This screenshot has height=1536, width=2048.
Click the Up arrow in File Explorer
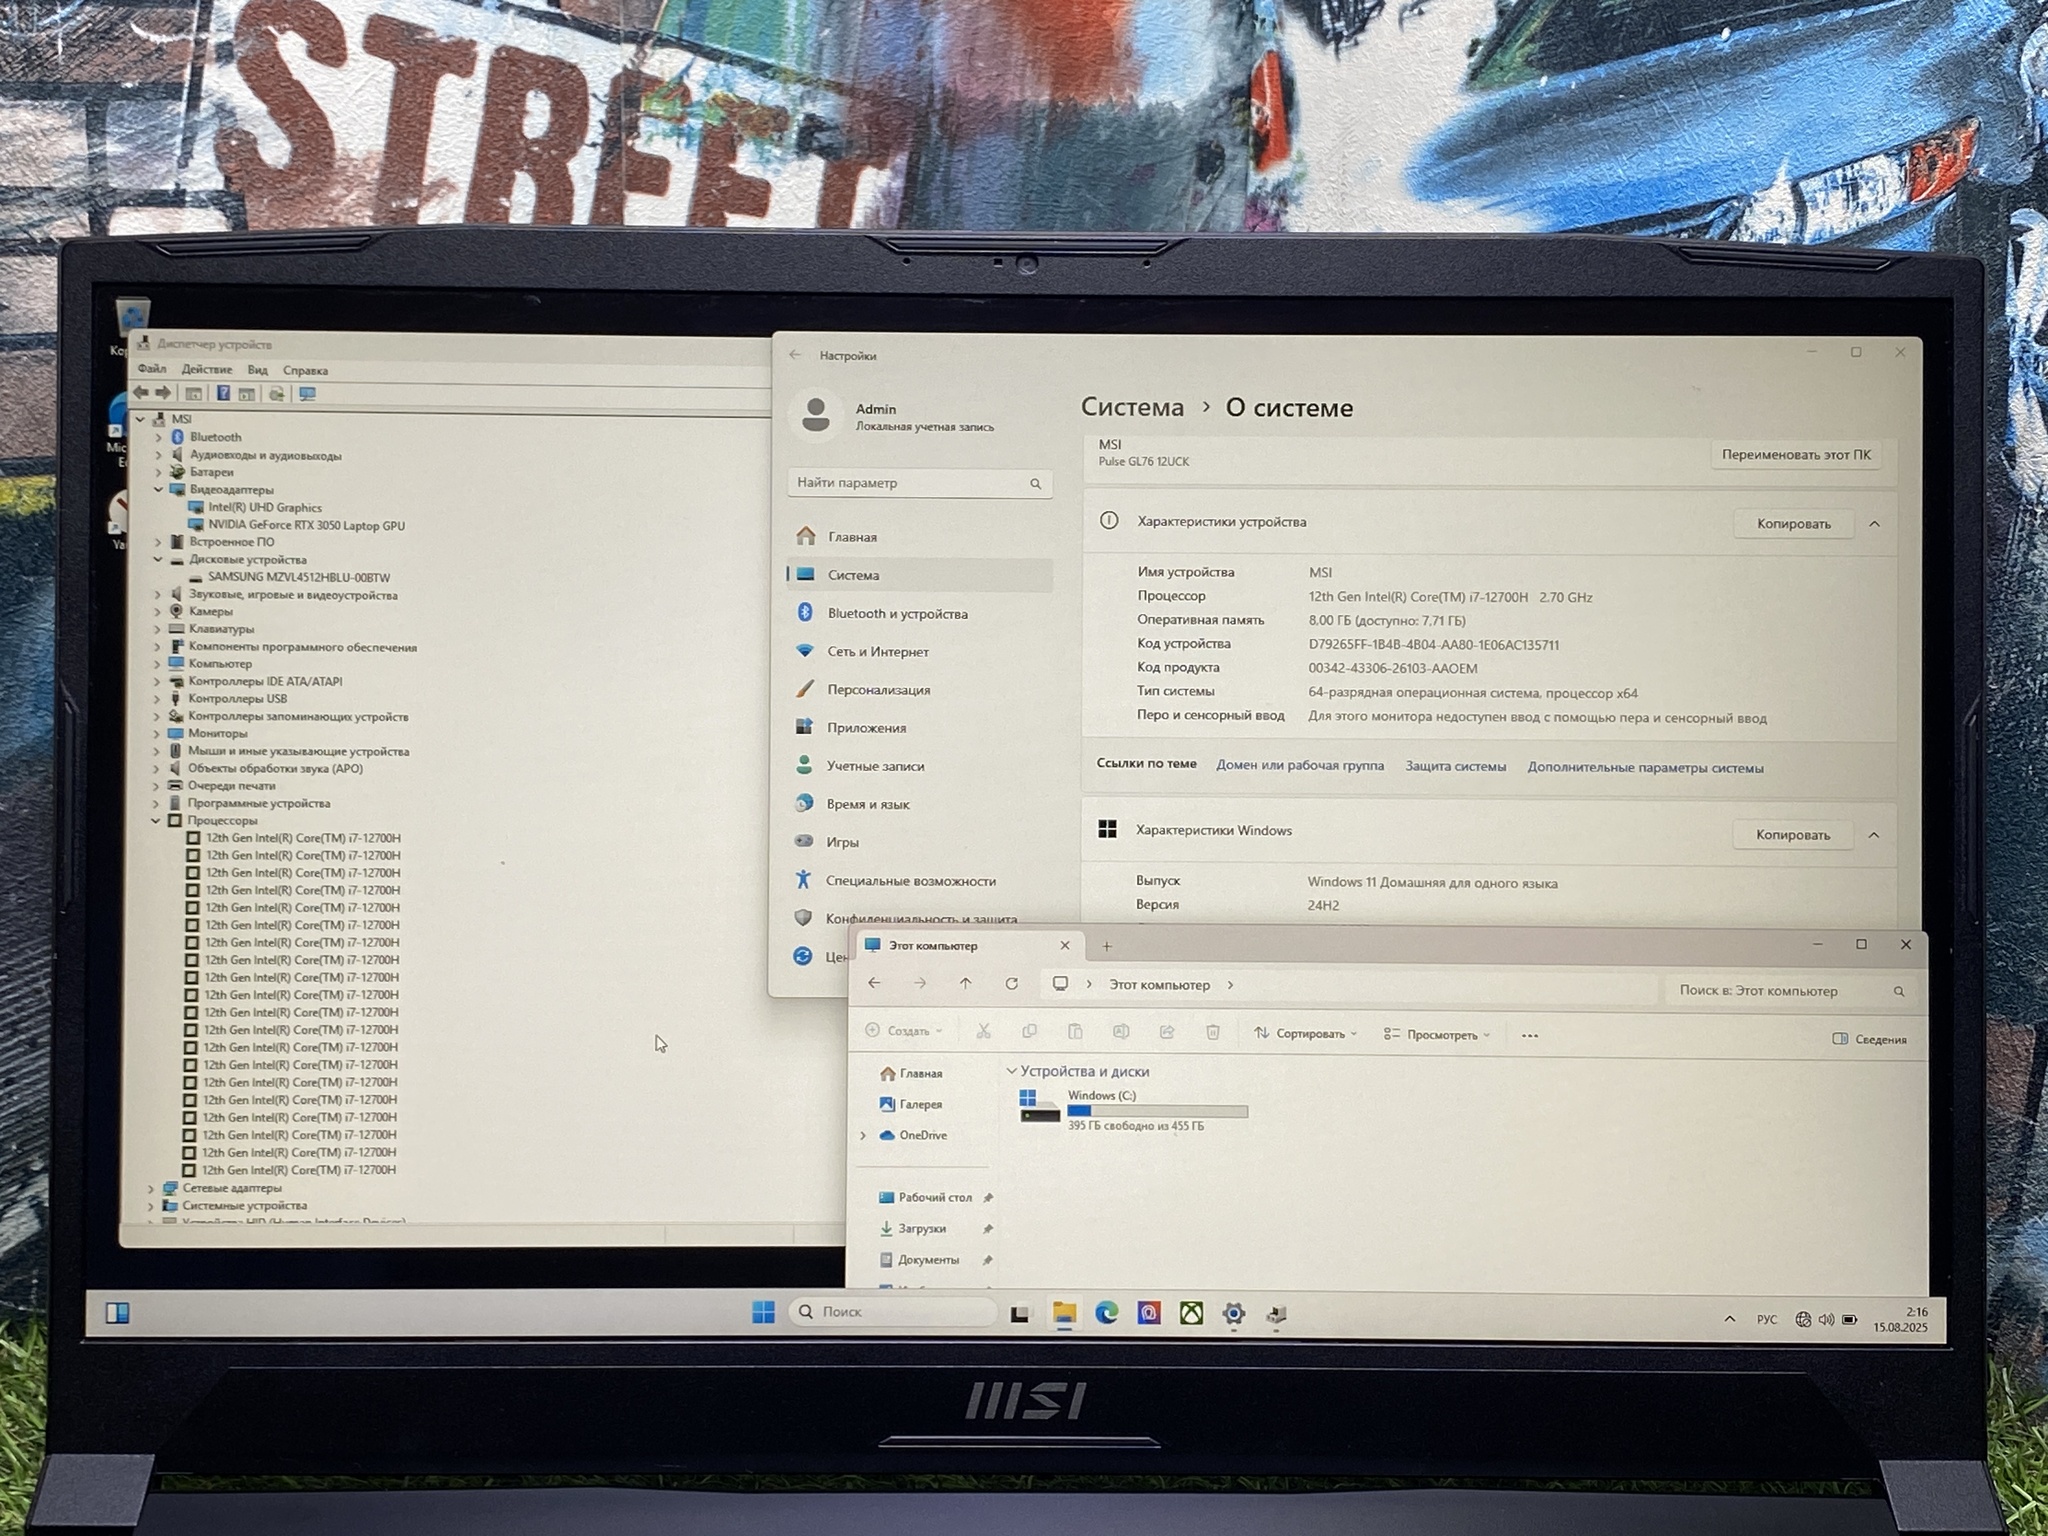965,984
